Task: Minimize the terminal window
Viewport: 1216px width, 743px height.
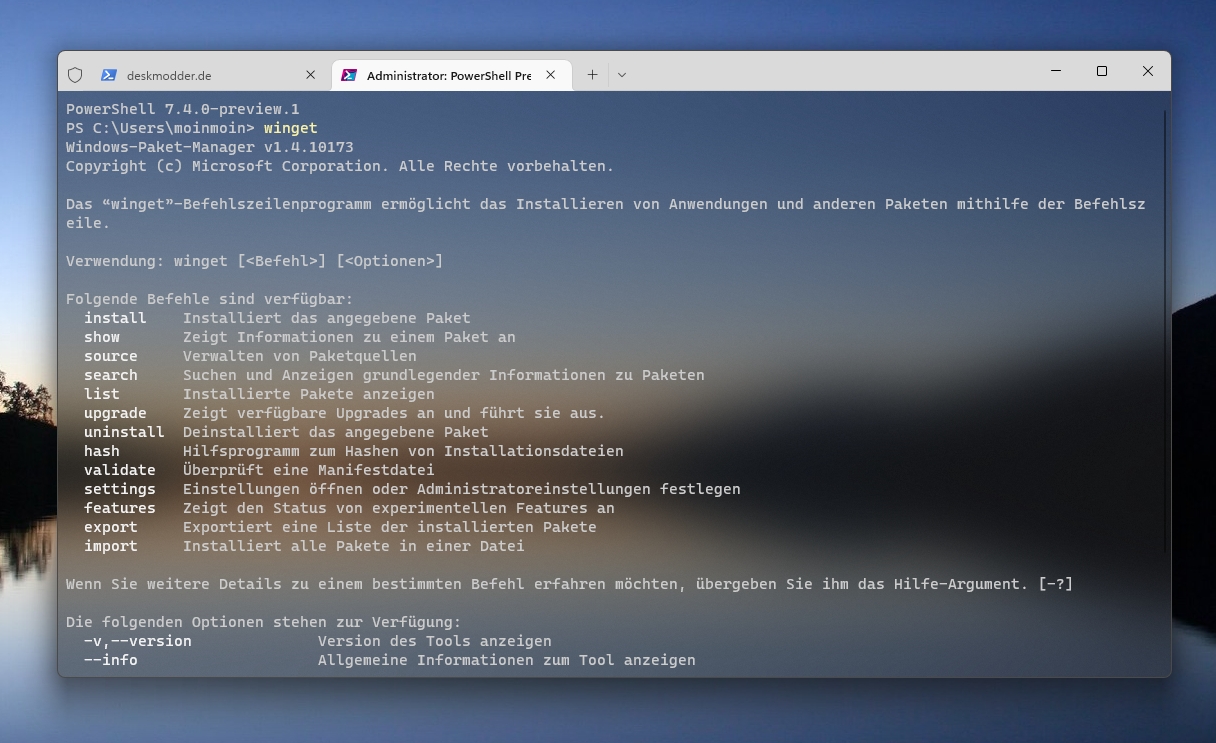Action: [1056, 71]
